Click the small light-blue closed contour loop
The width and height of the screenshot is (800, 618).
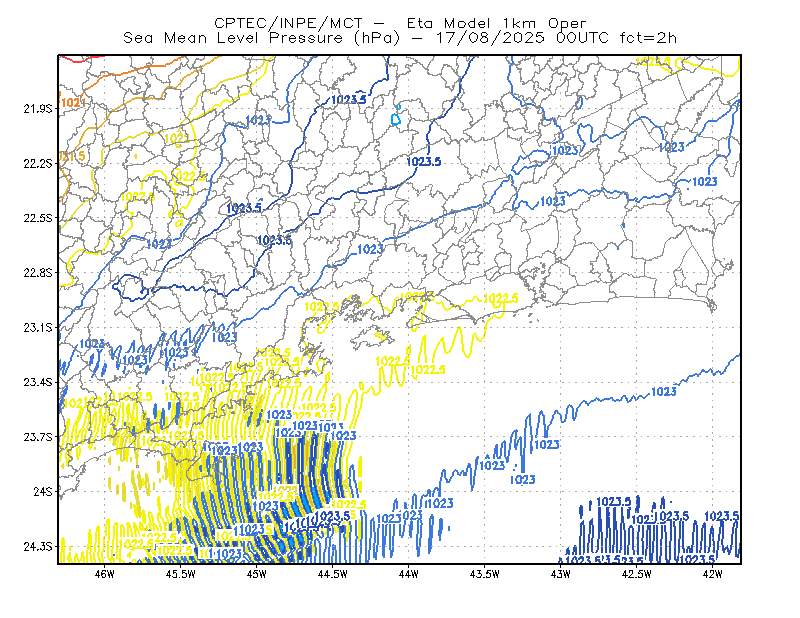[396, 118]
